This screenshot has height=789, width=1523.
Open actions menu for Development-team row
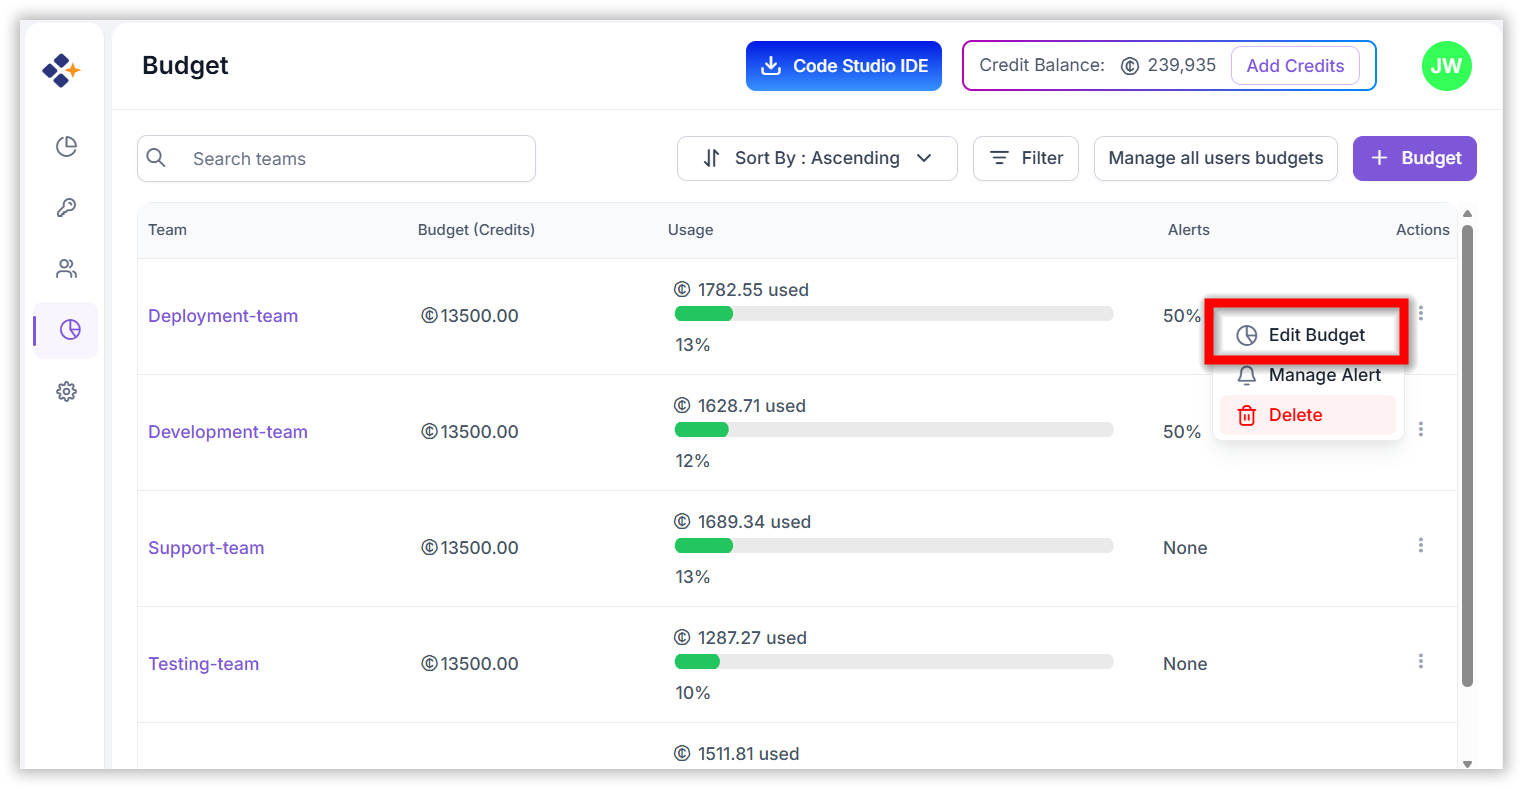[1420, 430]
